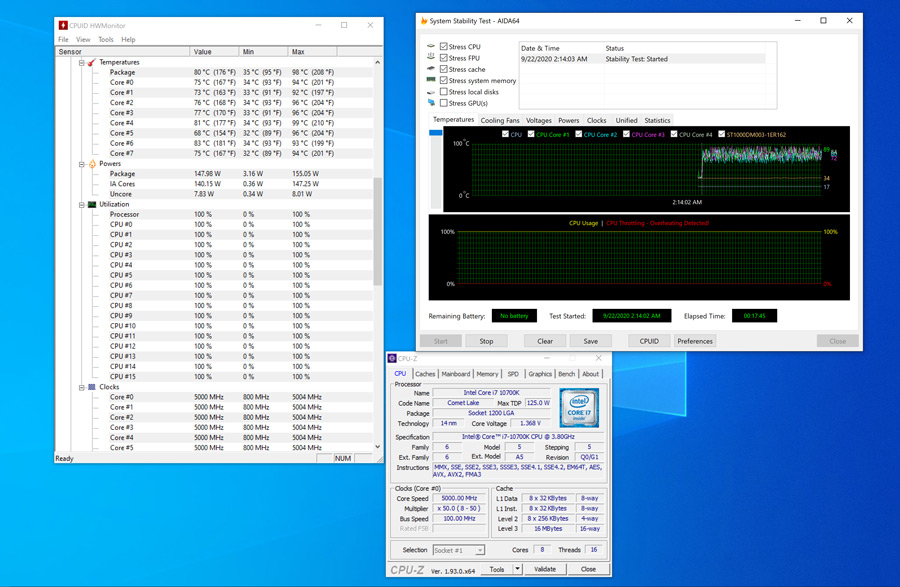Open the Bench tab in CPU-Z
The height and width of the screenshot is (587, 900).
tap(567, 374)
